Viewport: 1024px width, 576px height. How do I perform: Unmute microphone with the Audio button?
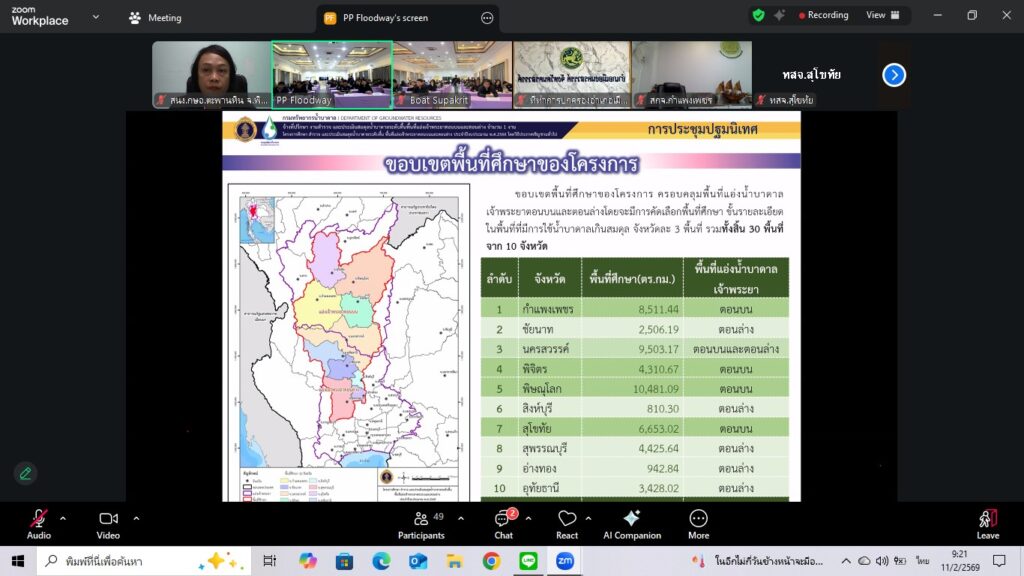pyautogui.click(x=38, y=523)
